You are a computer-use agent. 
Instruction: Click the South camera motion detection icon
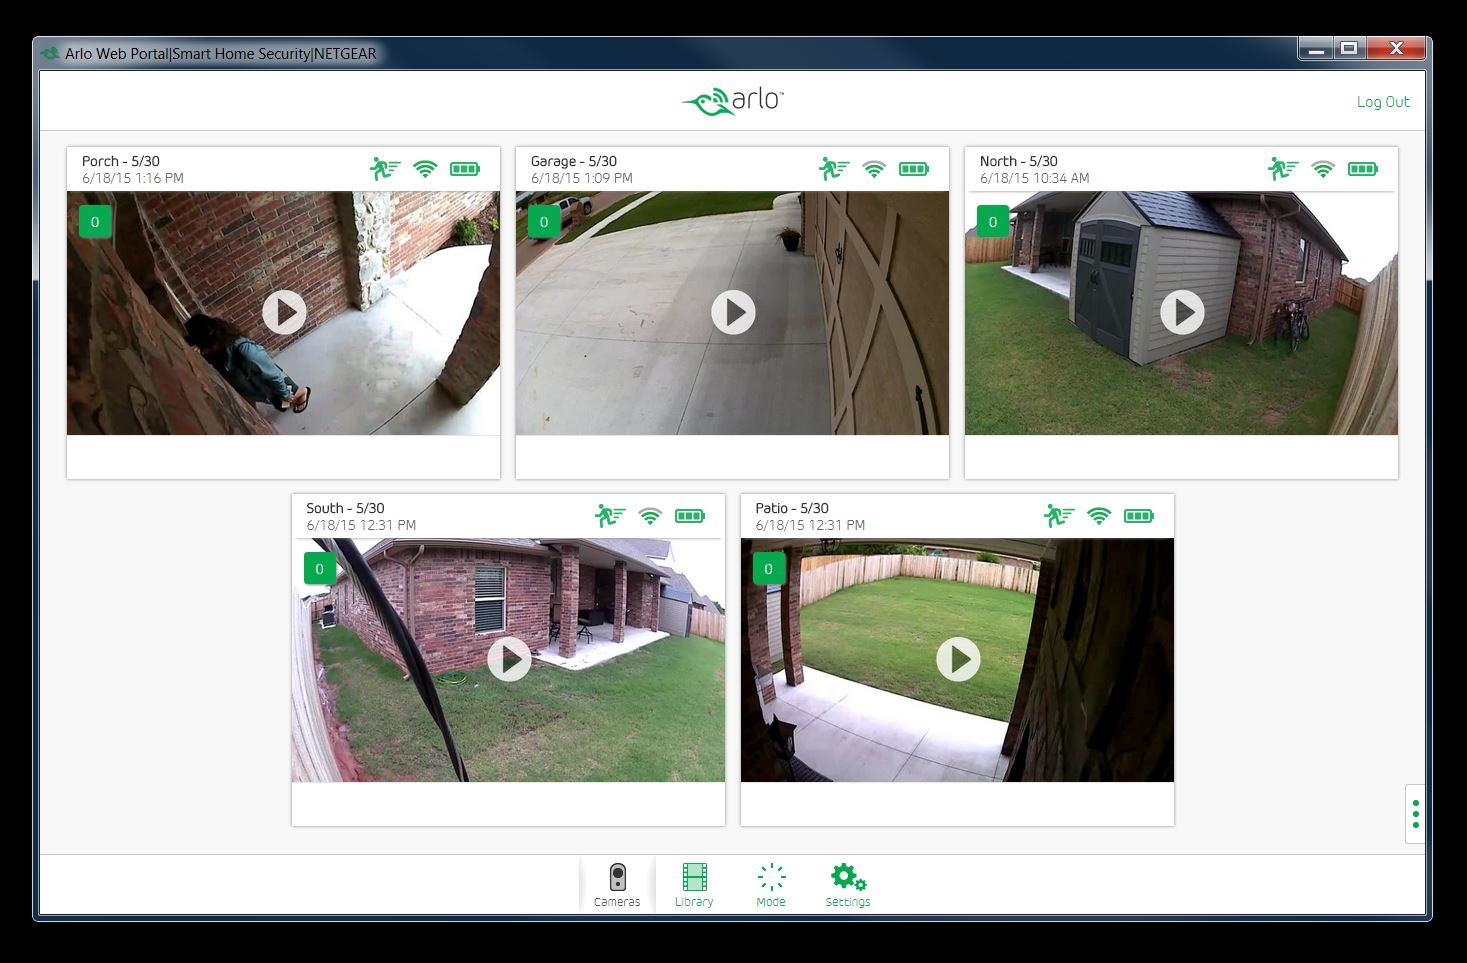[609, 516]
